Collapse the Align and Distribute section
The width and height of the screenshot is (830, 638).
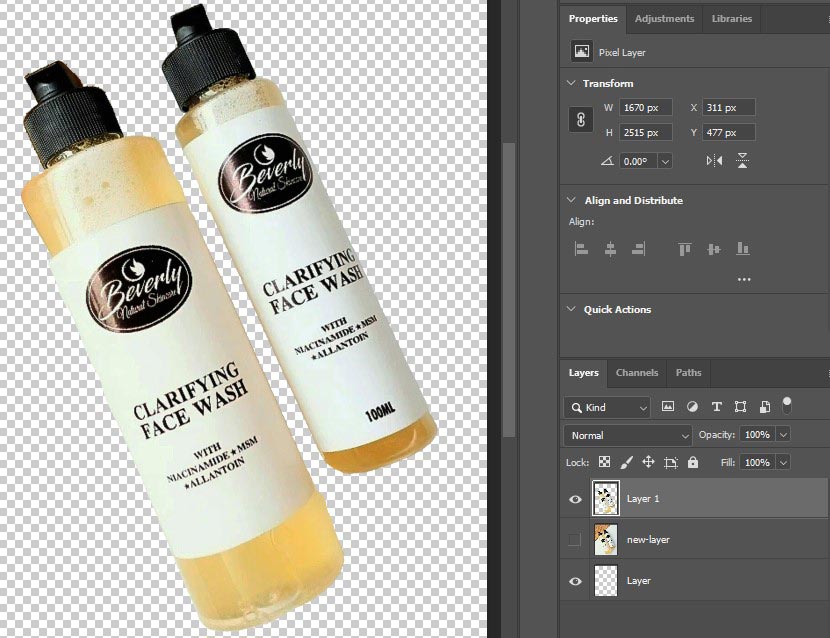[571, 200]
